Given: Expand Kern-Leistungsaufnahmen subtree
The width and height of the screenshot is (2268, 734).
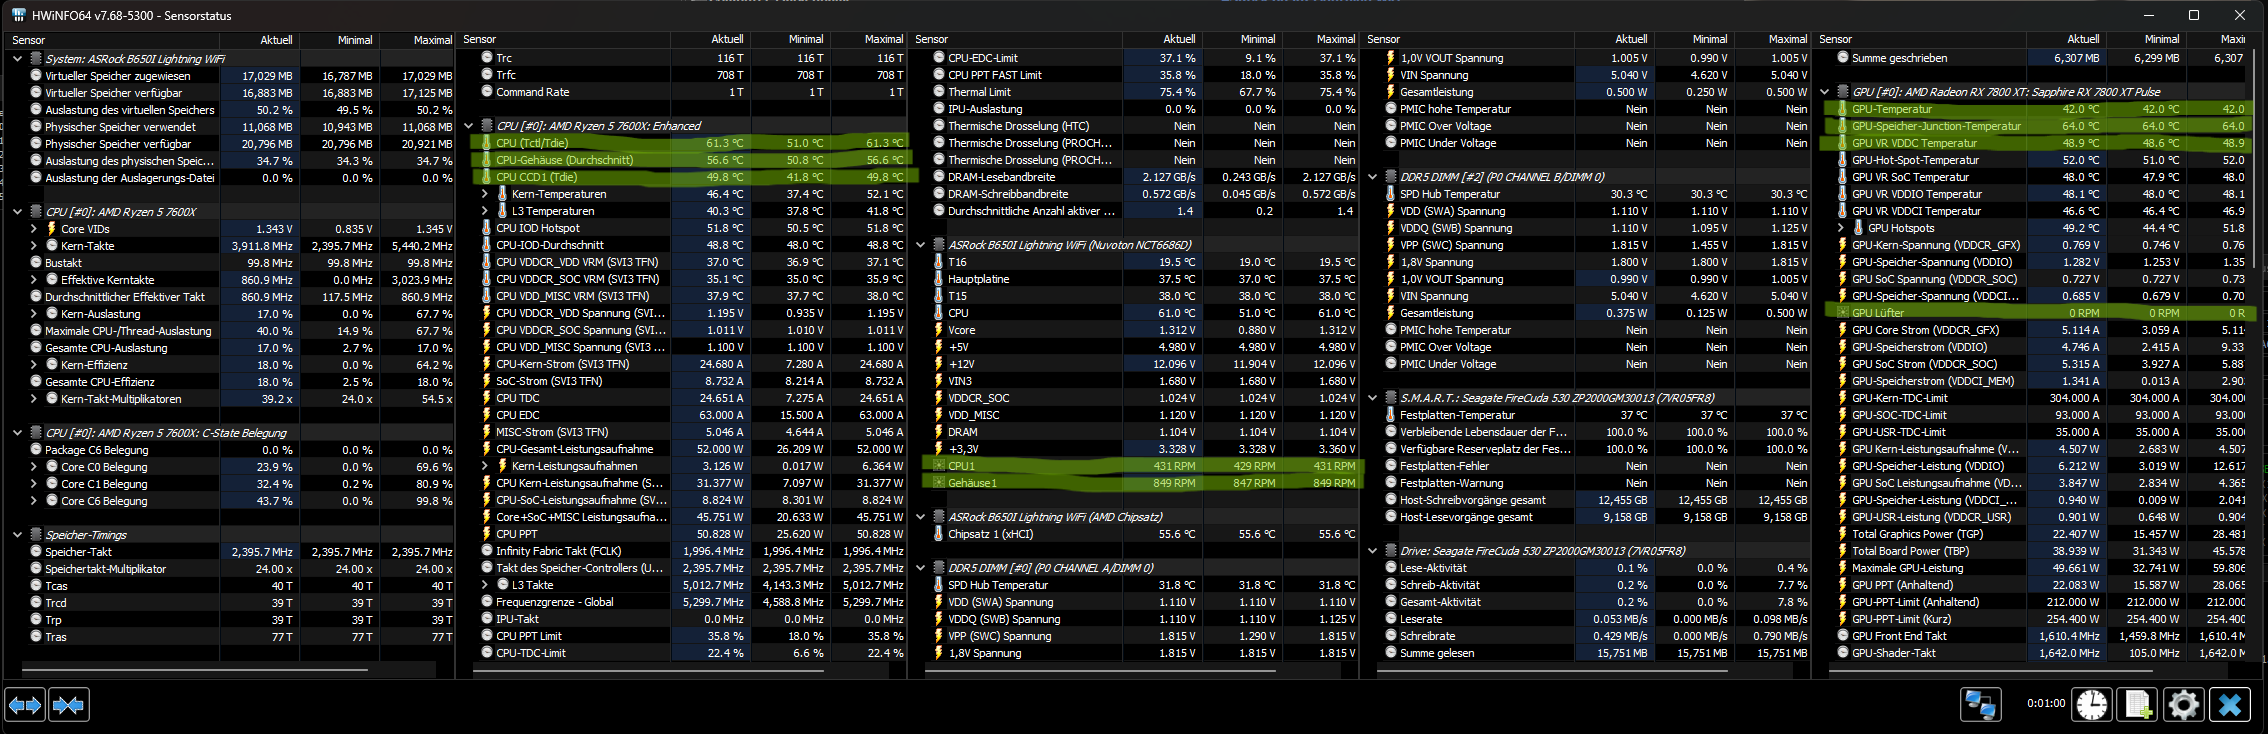Looking at the screenshot, I should click(485, 466).
